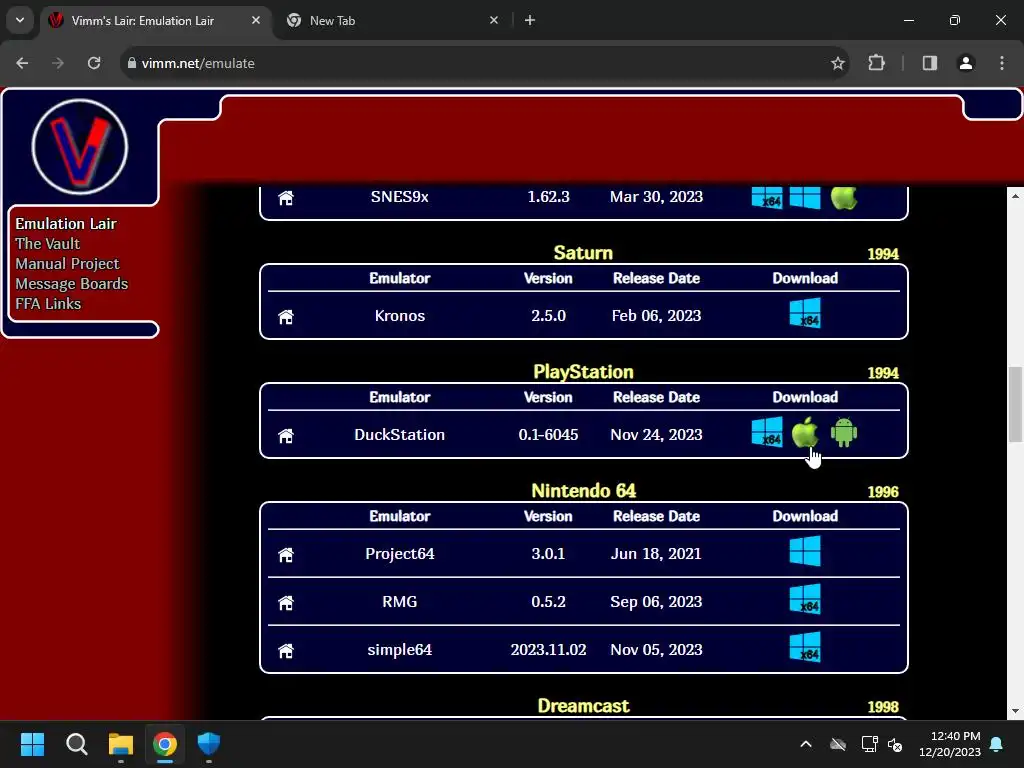Go back to previous page
The height and width of the screenshot is (768, 1024).
point(22,63)
